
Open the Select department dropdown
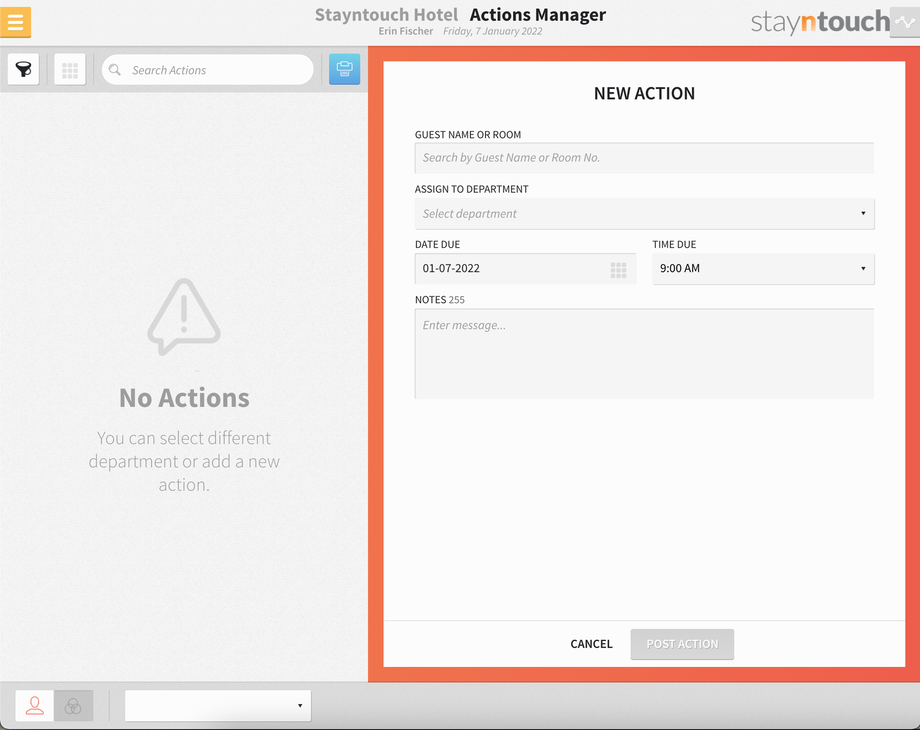coord(644,214)
